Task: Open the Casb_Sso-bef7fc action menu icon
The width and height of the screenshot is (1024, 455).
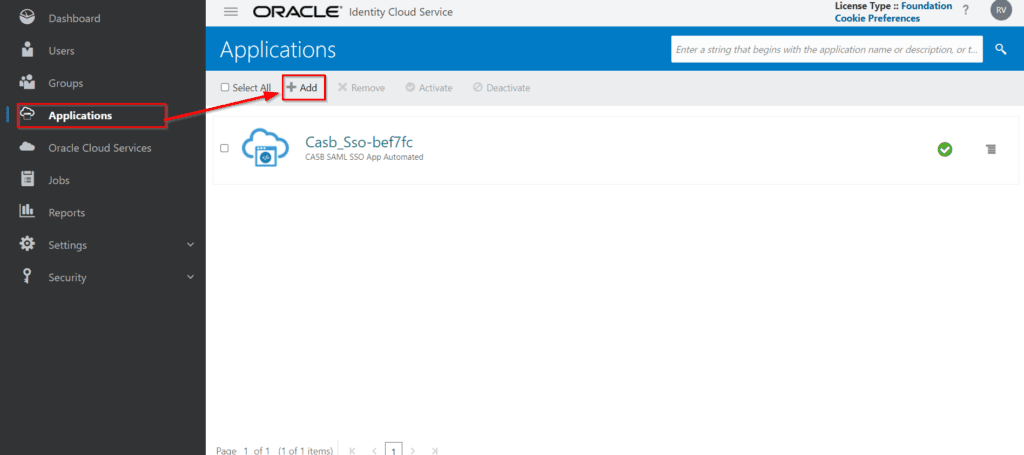Action: pos(990,149)
